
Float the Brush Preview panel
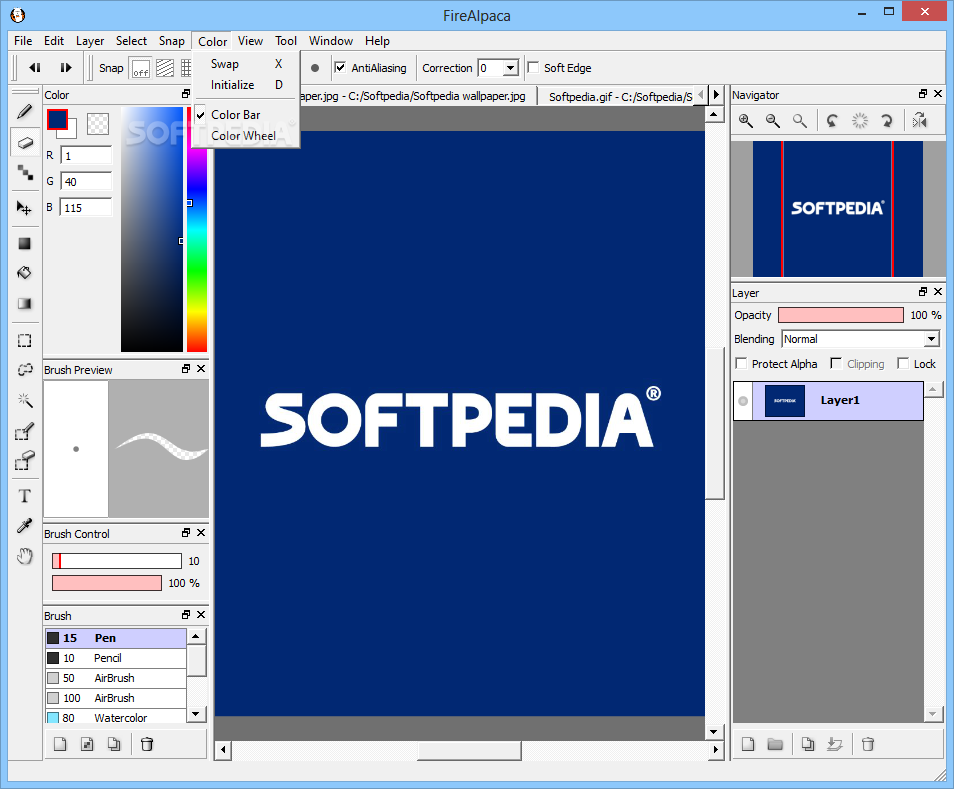coord(186,369)
